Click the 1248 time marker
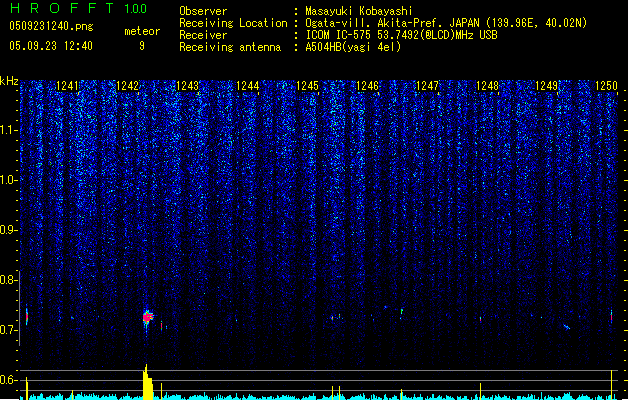The image size is (629, 400). [487, 85]
